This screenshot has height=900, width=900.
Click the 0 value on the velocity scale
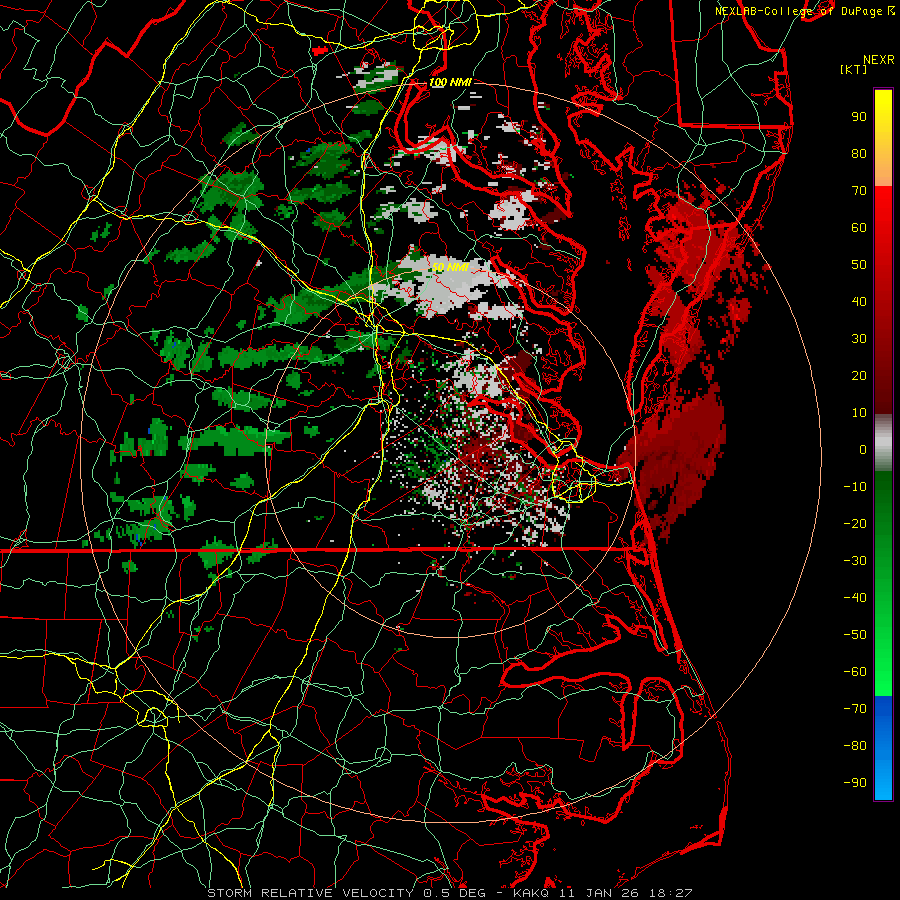point(863,449)
